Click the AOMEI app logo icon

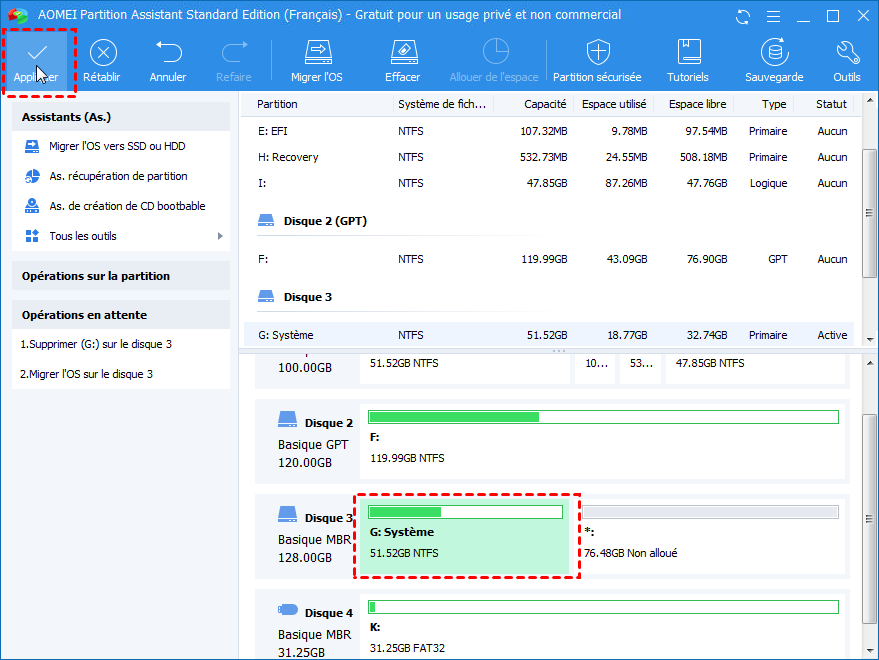[18, 15]
